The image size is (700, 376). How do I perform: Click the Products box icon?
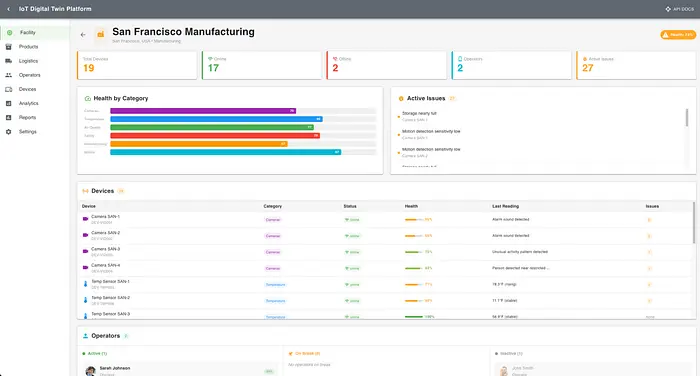(8, 47)
